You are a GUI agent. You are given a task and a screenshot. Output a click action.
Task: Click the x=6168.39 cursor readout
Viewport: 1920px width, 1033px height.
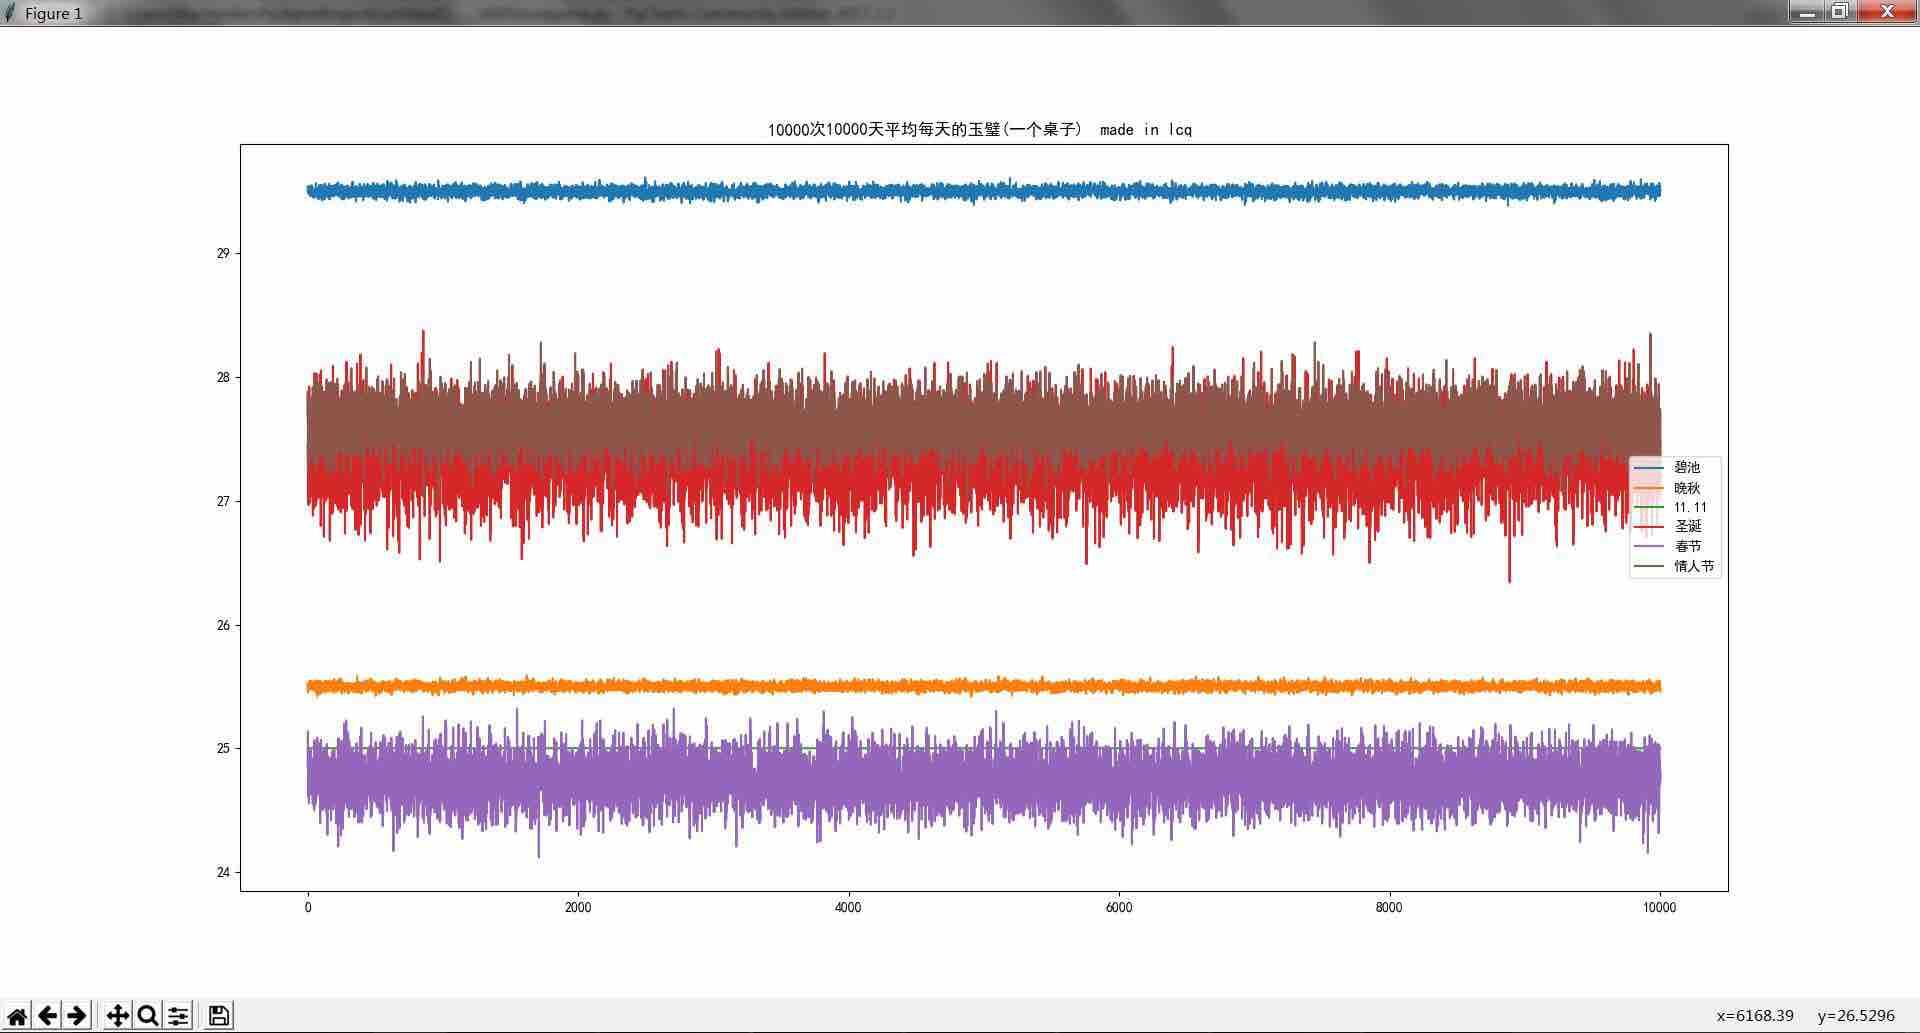coord(1755,1016)
